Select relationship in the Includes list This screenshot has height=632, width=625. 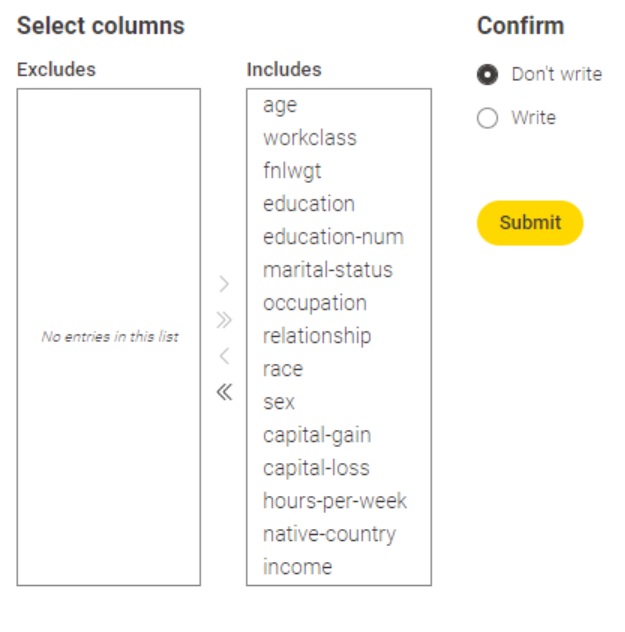point(316,336)
